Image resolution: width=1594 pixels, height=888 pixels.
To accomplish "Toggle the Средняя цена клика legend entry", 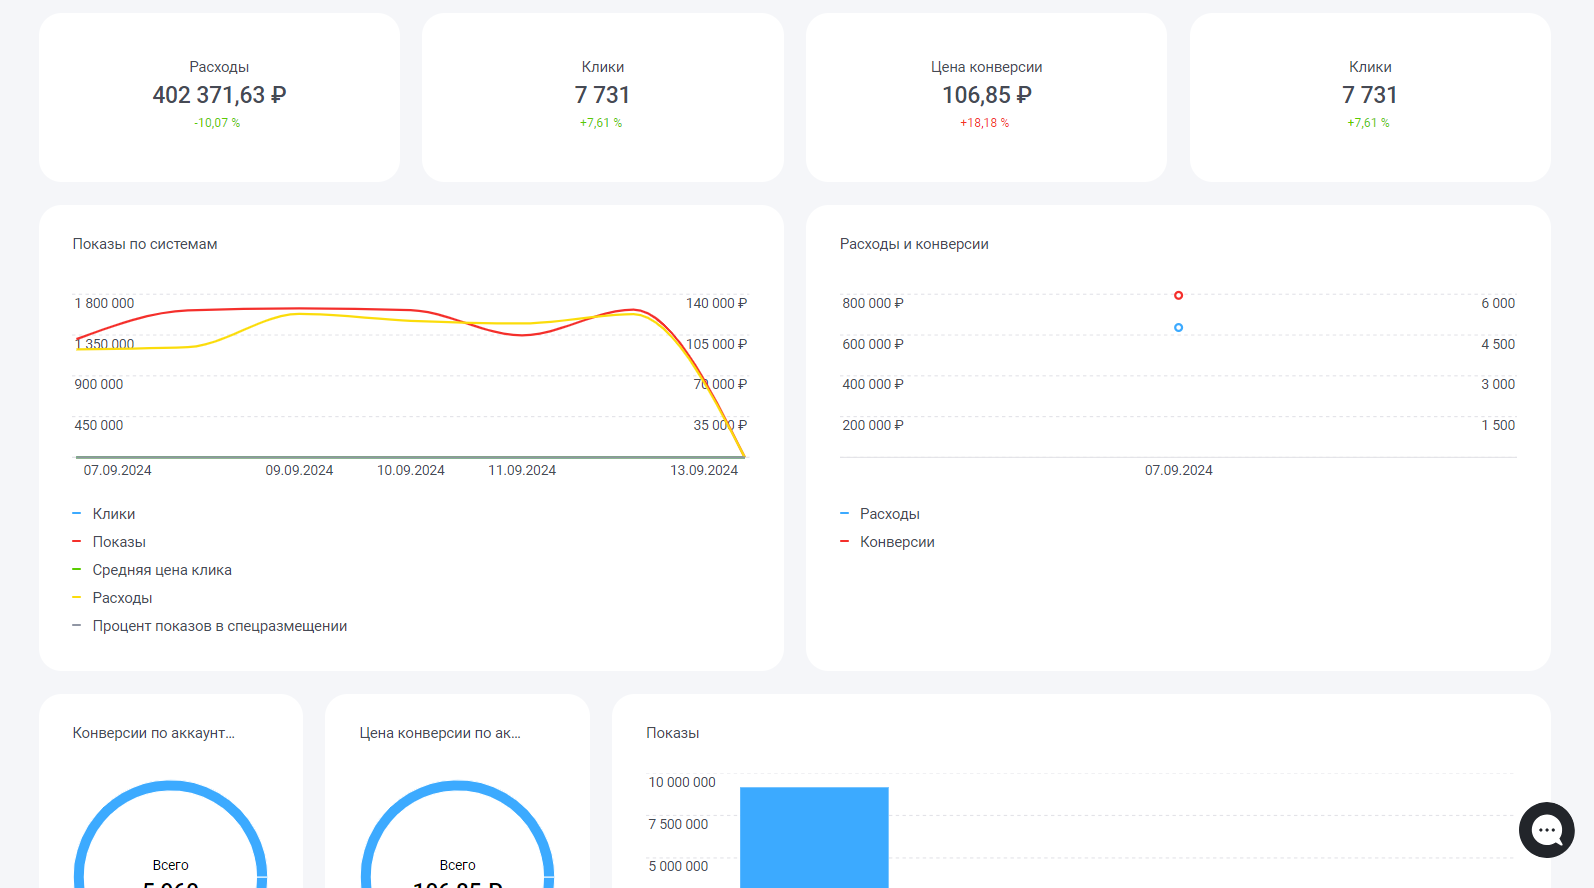I will [152, 570].
